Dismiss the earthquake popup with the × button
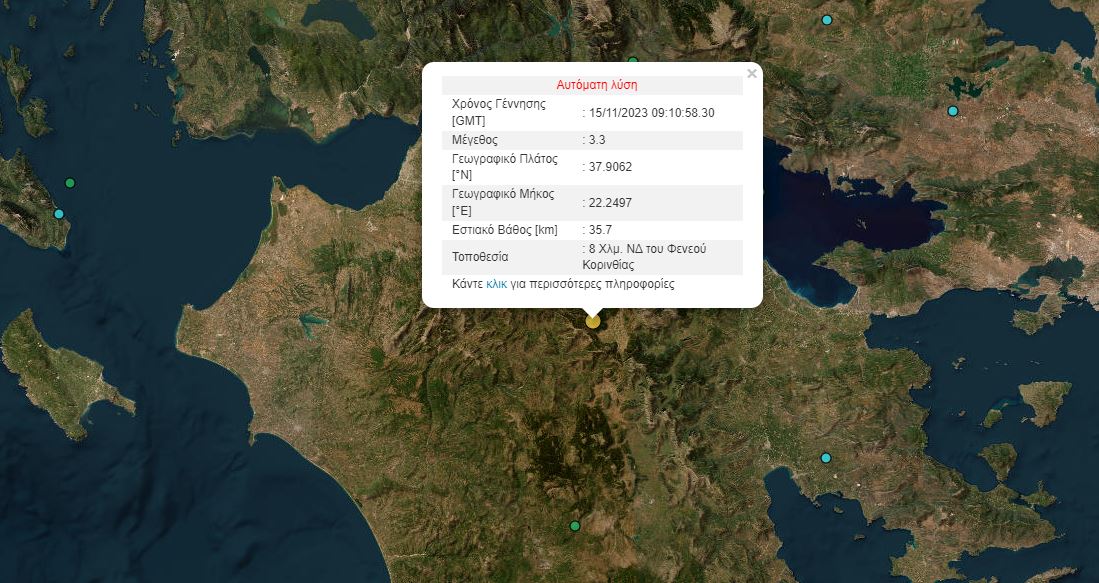Screen dimensions: 1099x583 [751, 72]
